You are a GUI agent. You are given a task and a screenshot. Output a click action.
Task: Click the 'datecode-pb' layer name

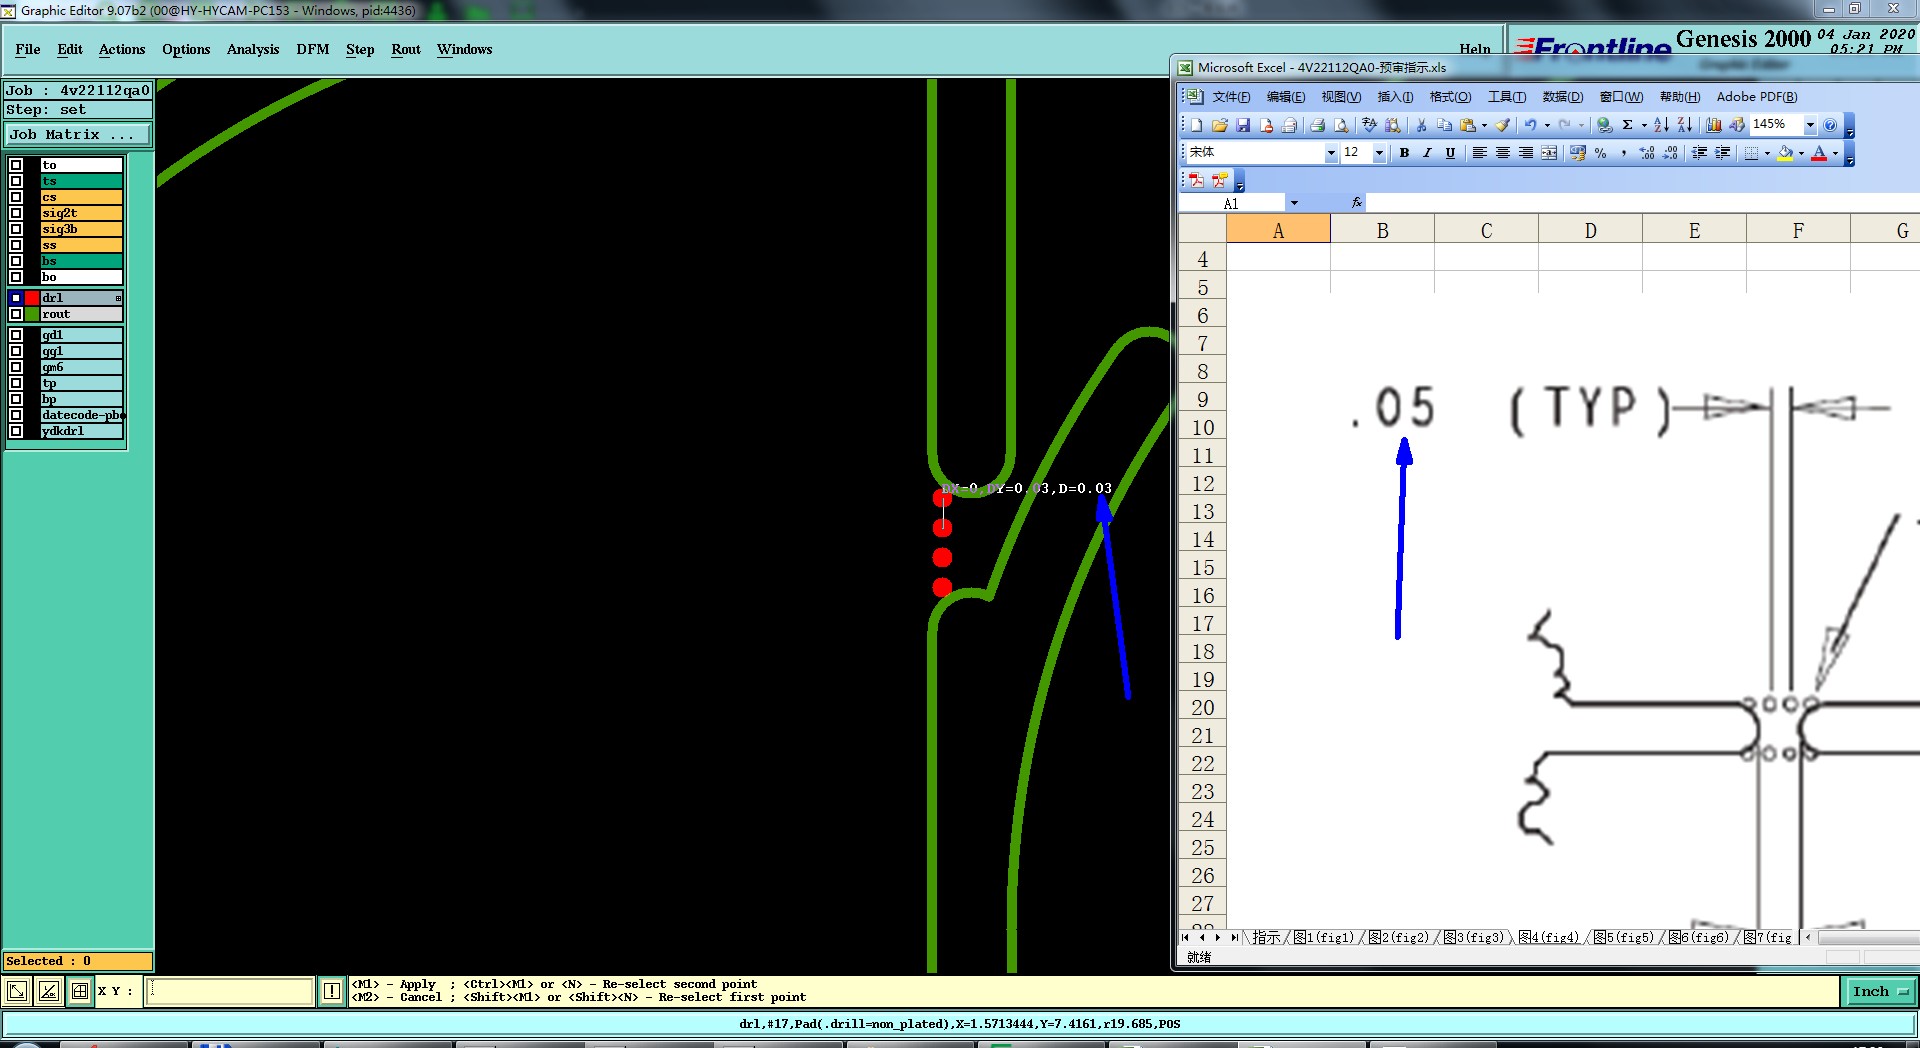pyautogui.click(x=81, y=415)
